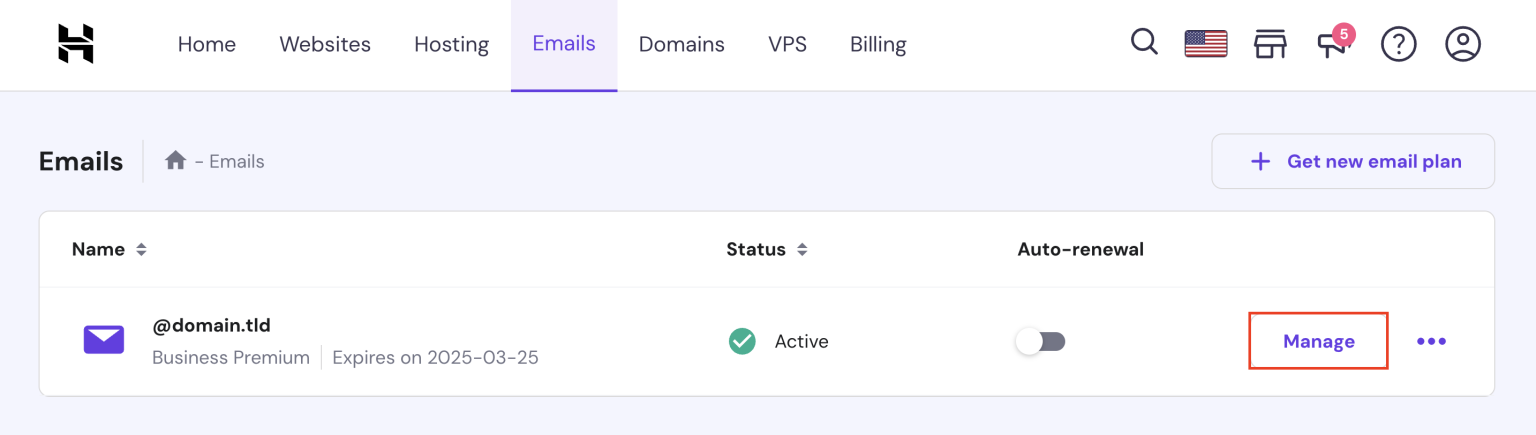
Task: Click the Manage button
Action: click(1318, 342)
